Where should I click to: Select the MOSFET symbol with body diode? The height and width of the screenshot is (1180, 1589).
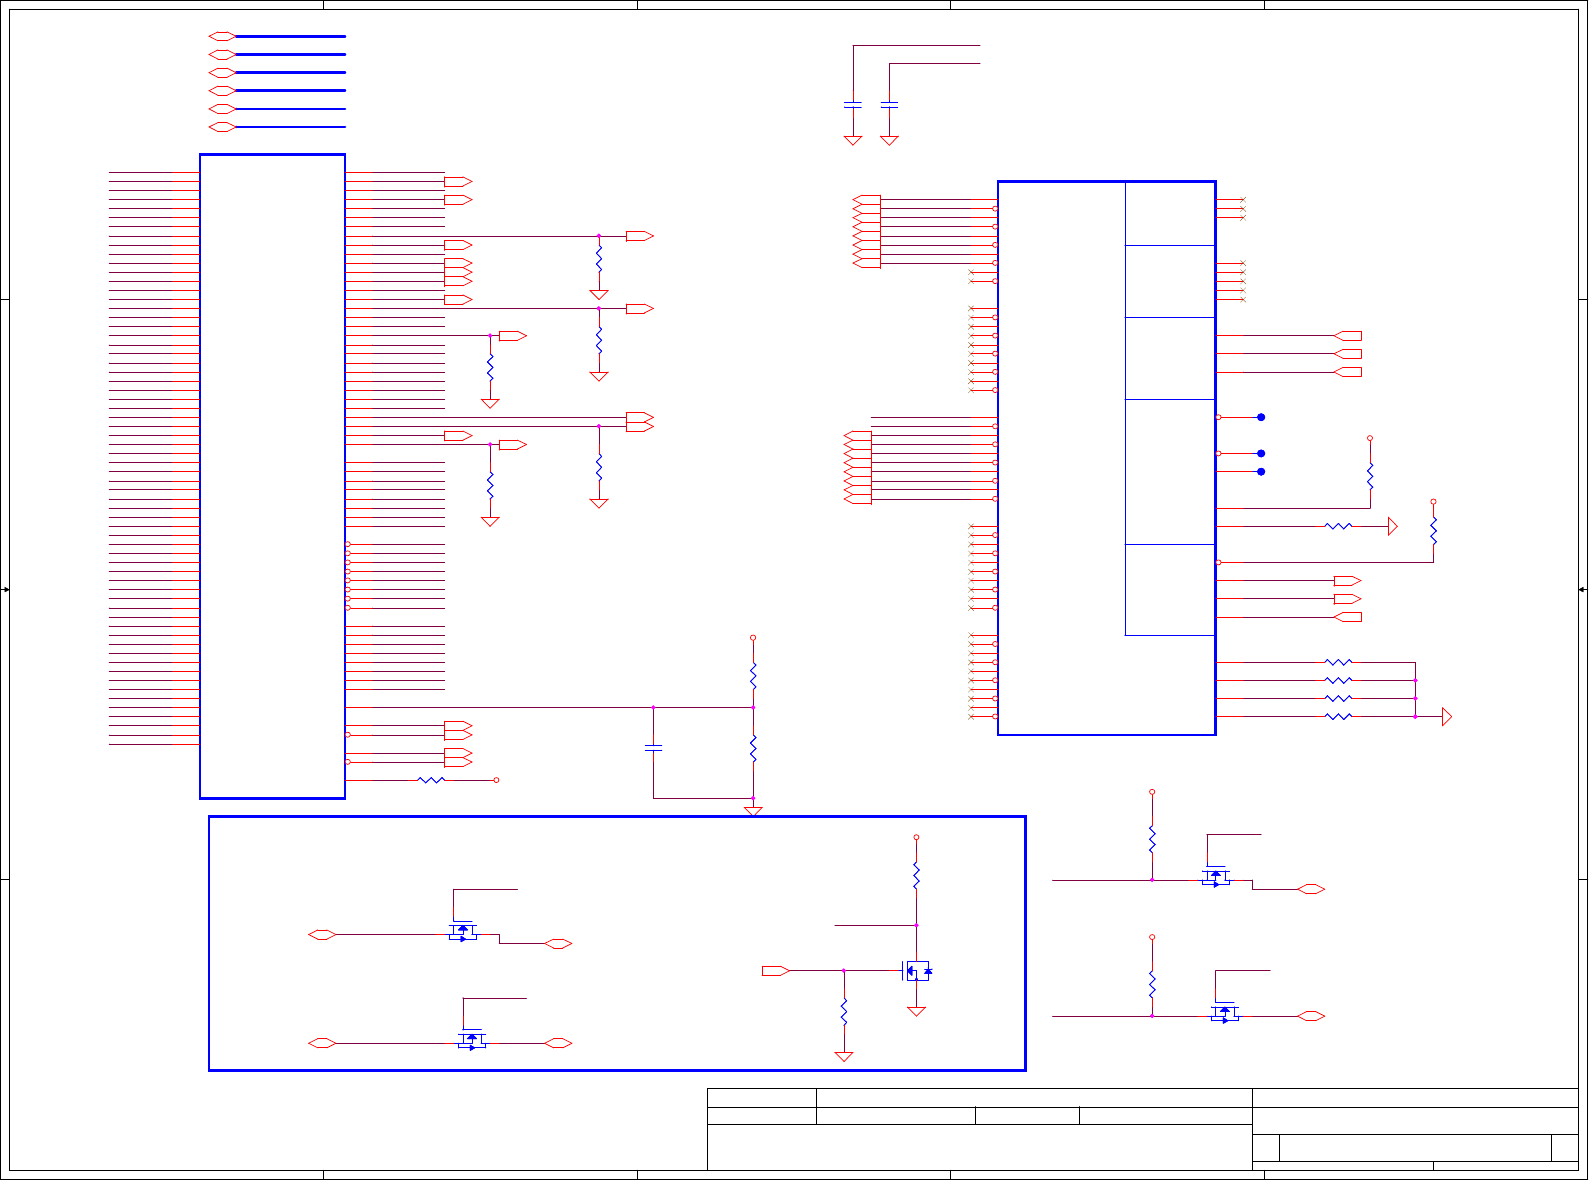(917, 970)
